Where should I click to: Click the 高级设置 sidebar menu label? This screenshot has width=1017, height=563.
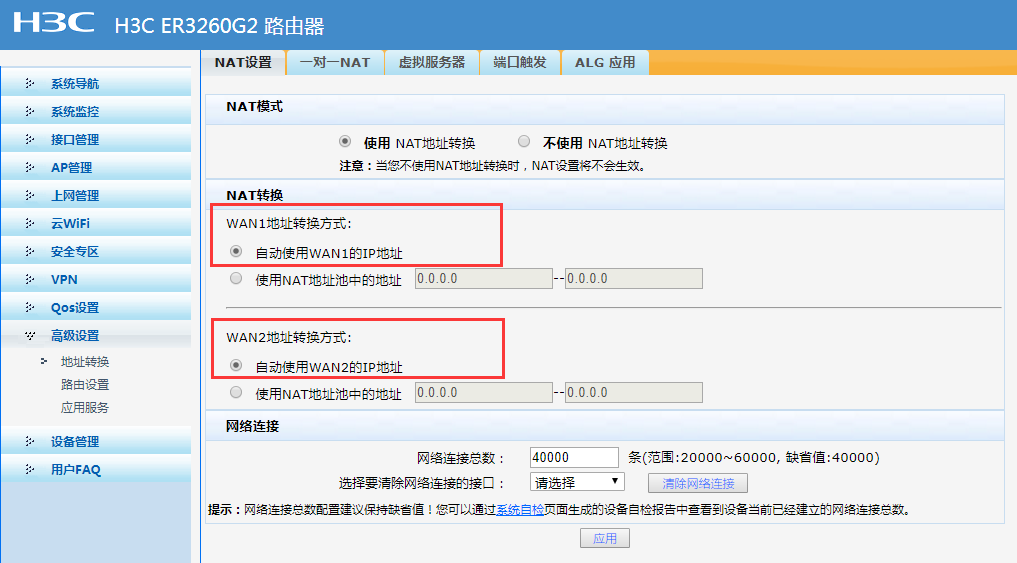75,335
